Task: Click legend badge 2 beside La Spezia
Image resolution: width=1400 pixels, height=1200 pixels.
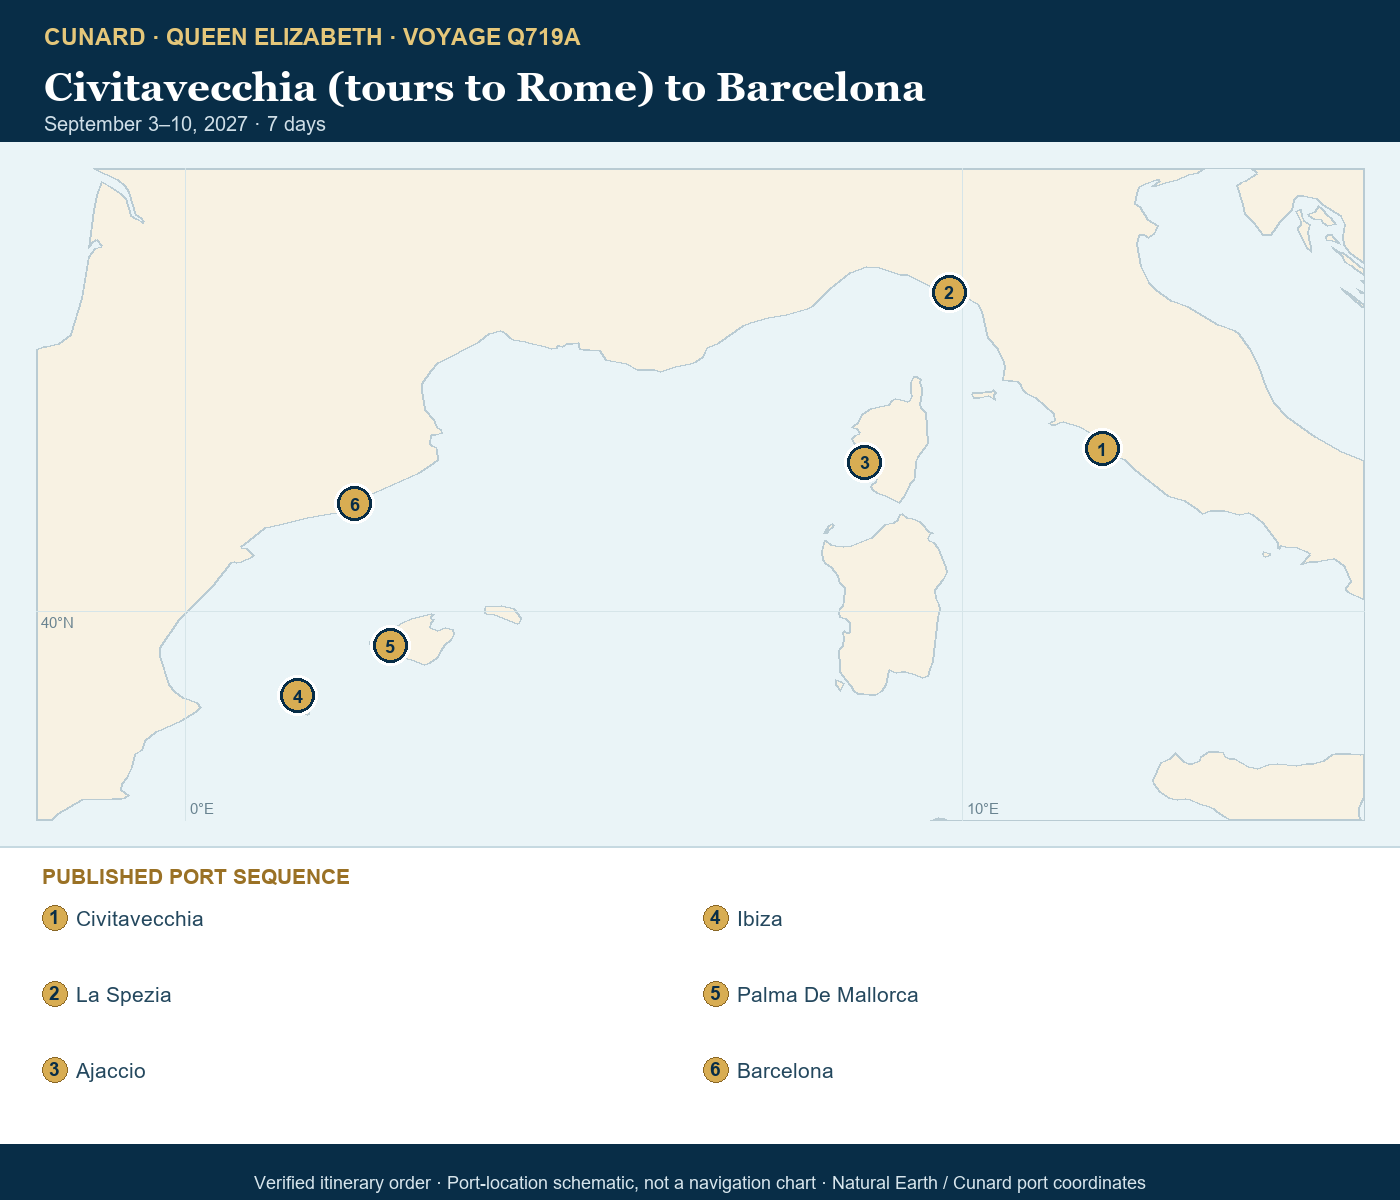Action: [x=55, y=994]
